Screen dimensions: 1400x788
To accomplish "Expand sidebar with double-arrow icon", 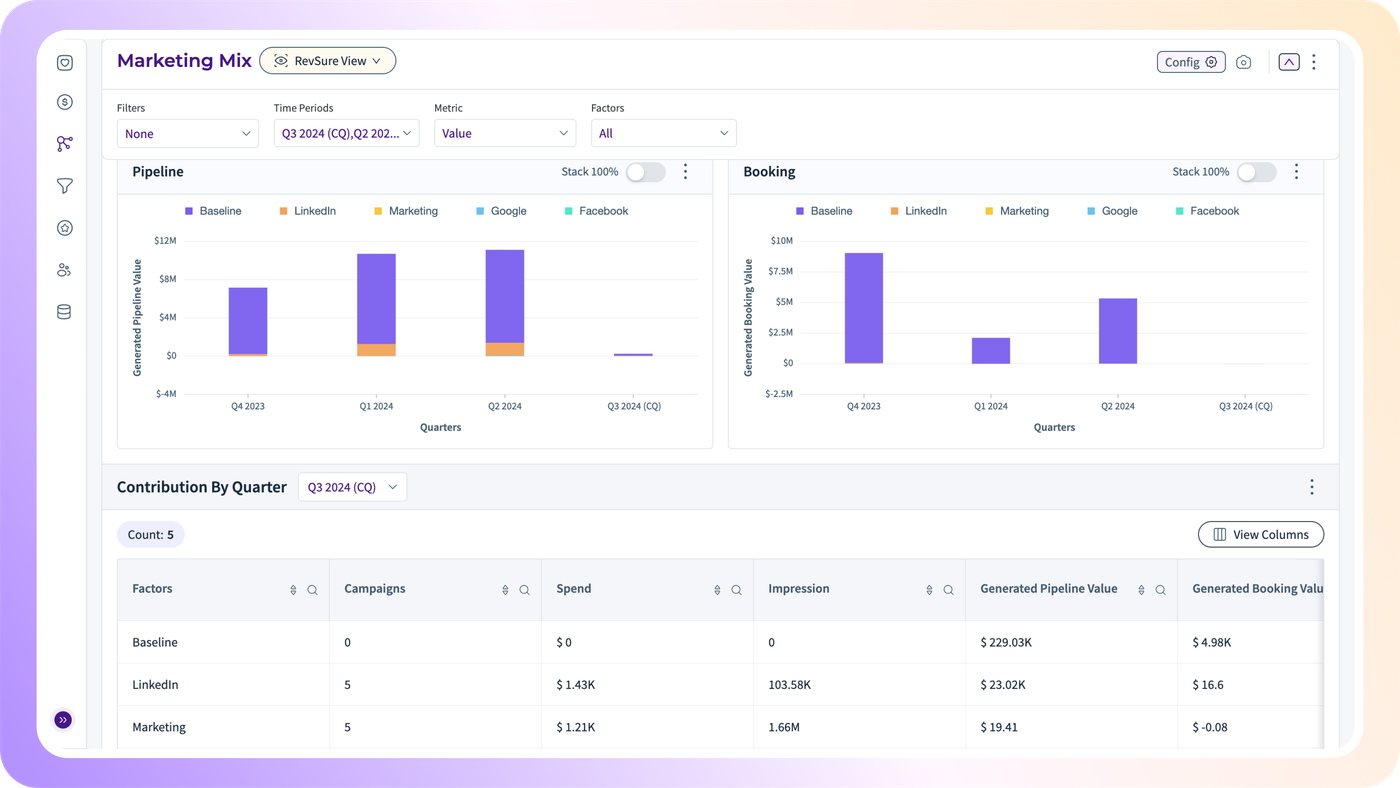I will pyautogui.click(x=63, y=720).
